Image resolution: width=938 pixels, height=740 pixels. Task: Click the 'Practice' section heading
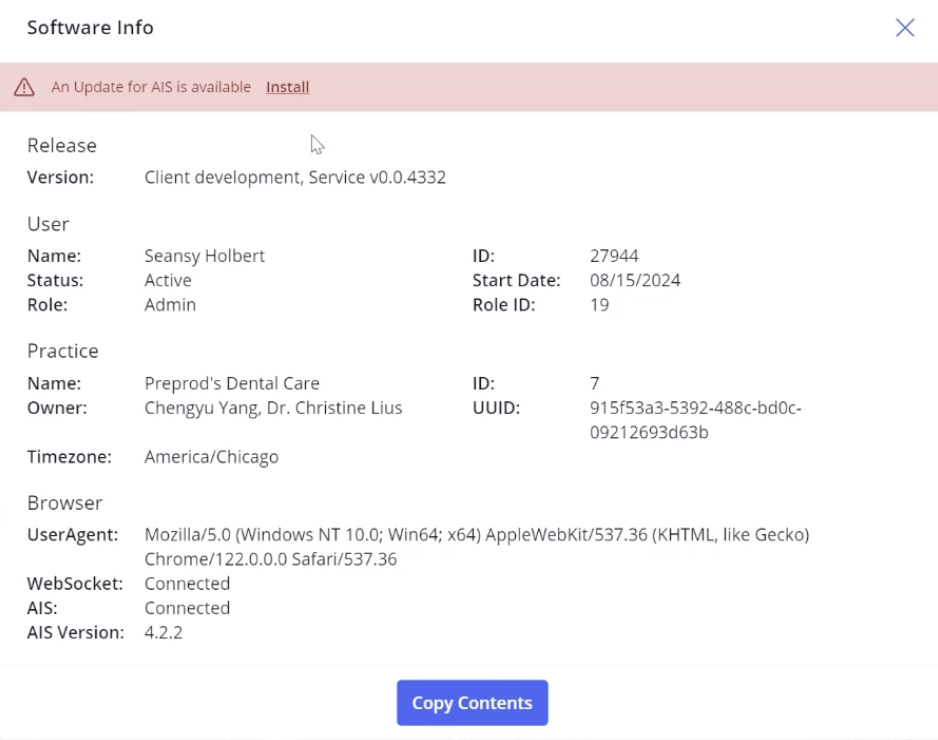(62, 351)
